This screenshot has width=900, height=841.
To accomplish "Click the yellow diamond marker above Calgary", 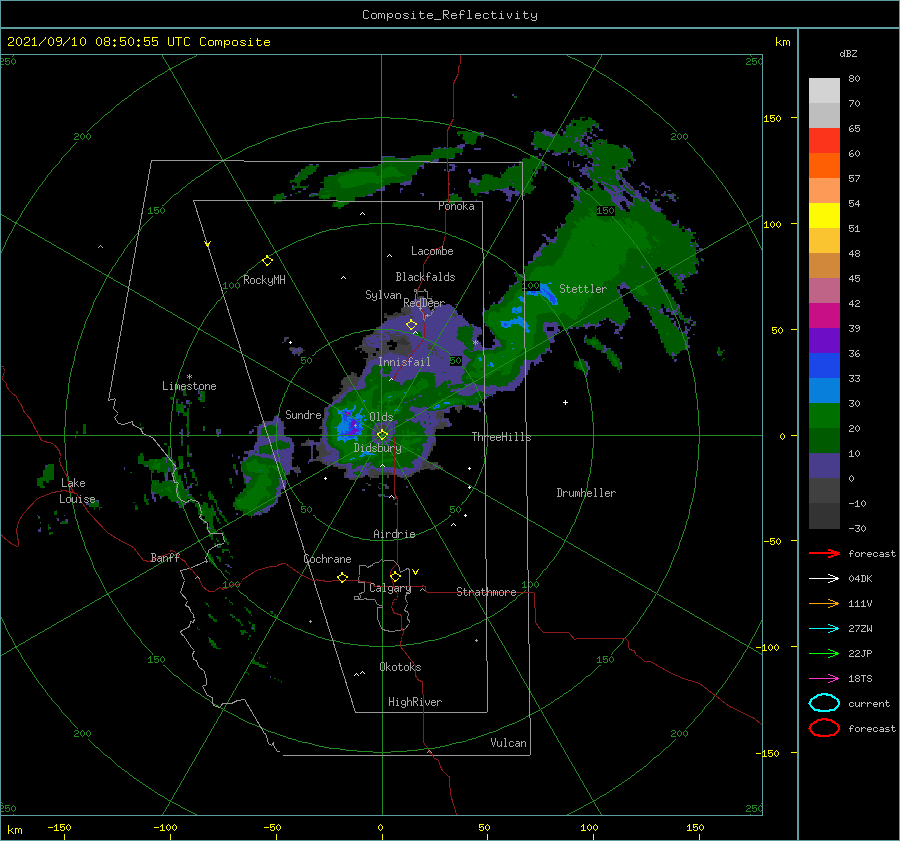I will click(395, 576).
